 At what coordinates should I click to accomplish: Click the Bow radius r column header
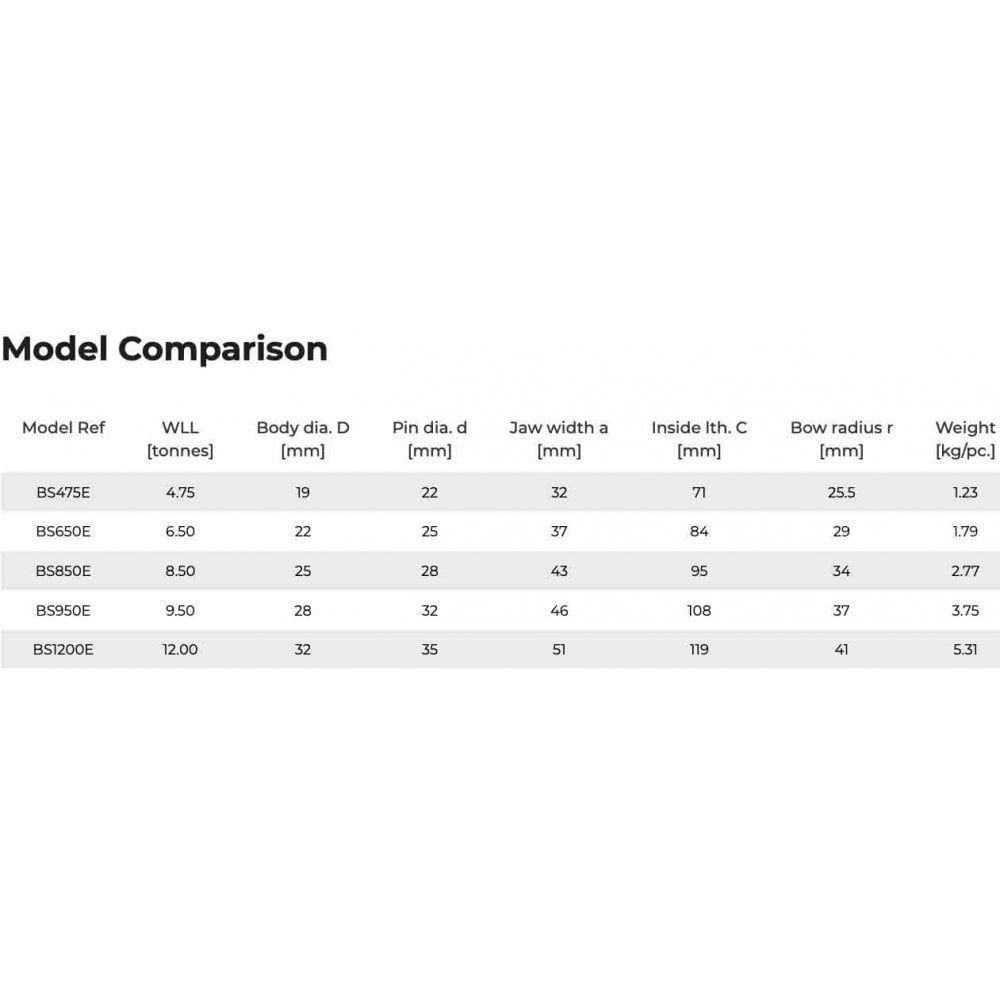click(841, 439)
